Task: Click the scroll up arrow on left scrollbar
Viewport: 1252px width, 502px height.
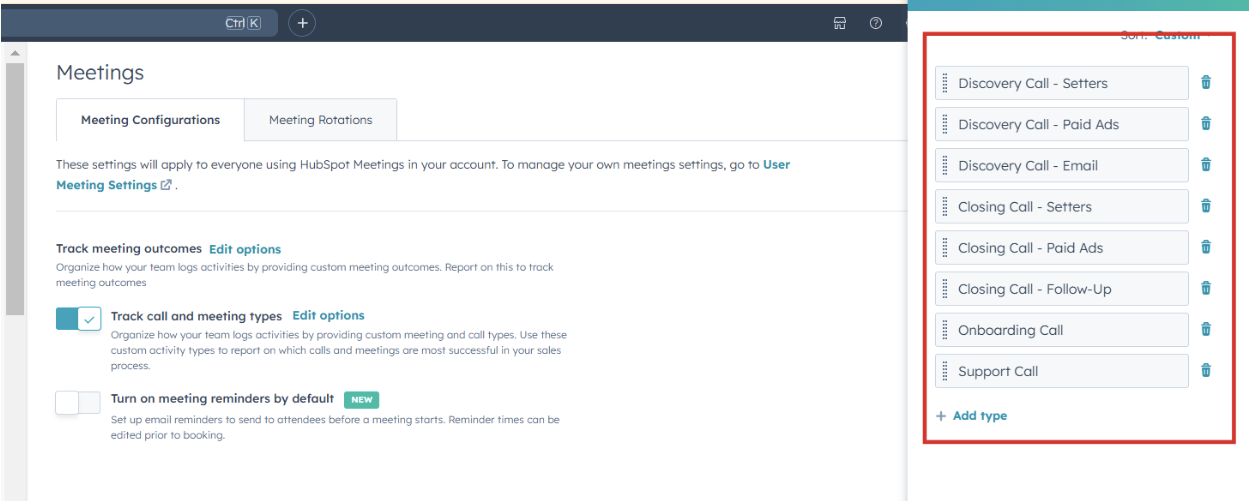Action: coord(14,52)
